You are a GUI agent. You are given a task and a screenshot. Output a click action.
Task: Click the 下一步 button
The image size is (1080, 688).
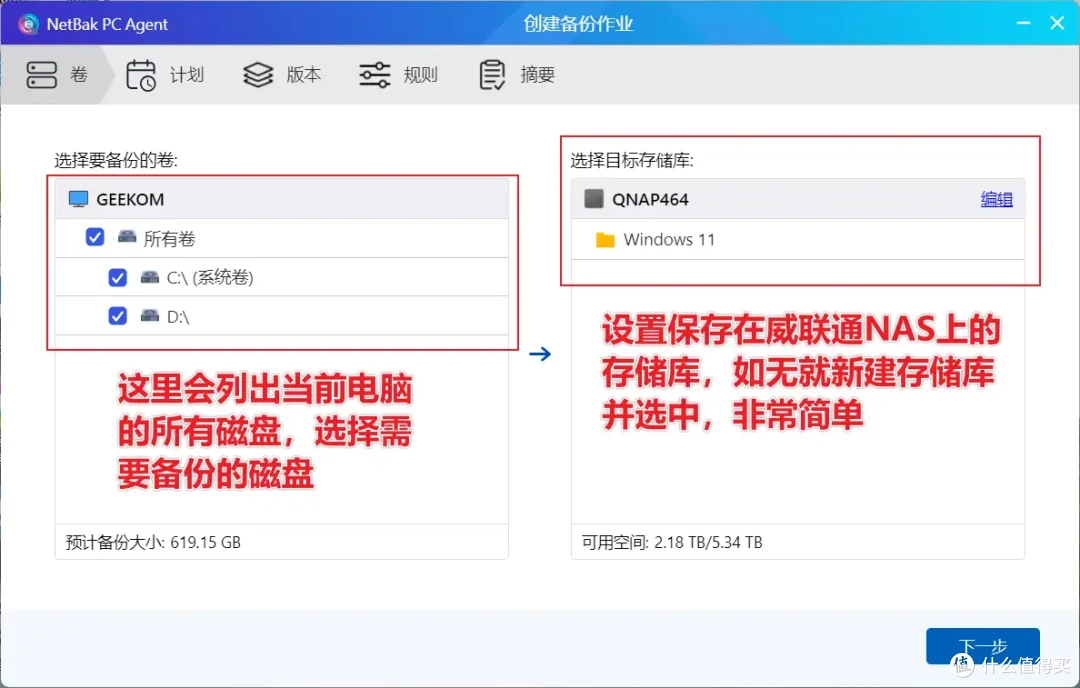(x=983, y=646)
